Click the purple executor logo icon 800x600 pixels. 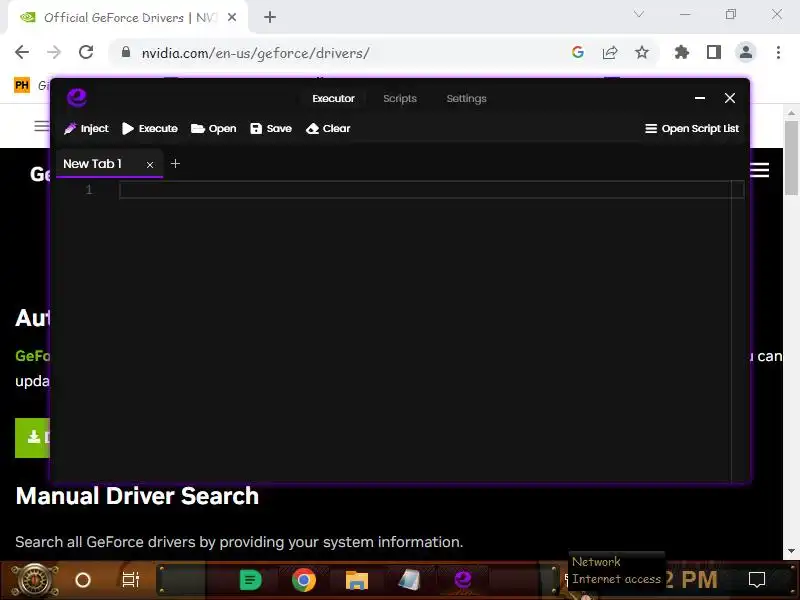tap(77, 97)
